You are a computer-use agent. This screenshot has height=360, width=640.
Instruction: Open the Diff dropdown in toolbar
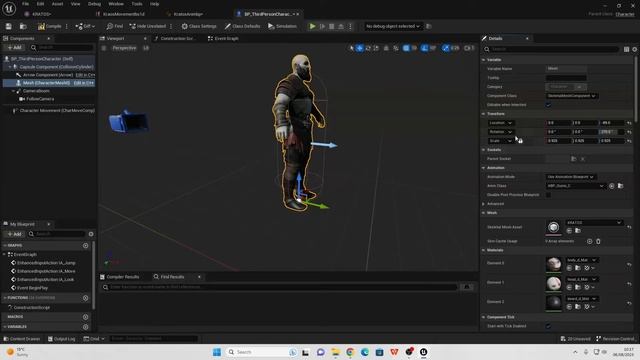click(x=85, y=26)
